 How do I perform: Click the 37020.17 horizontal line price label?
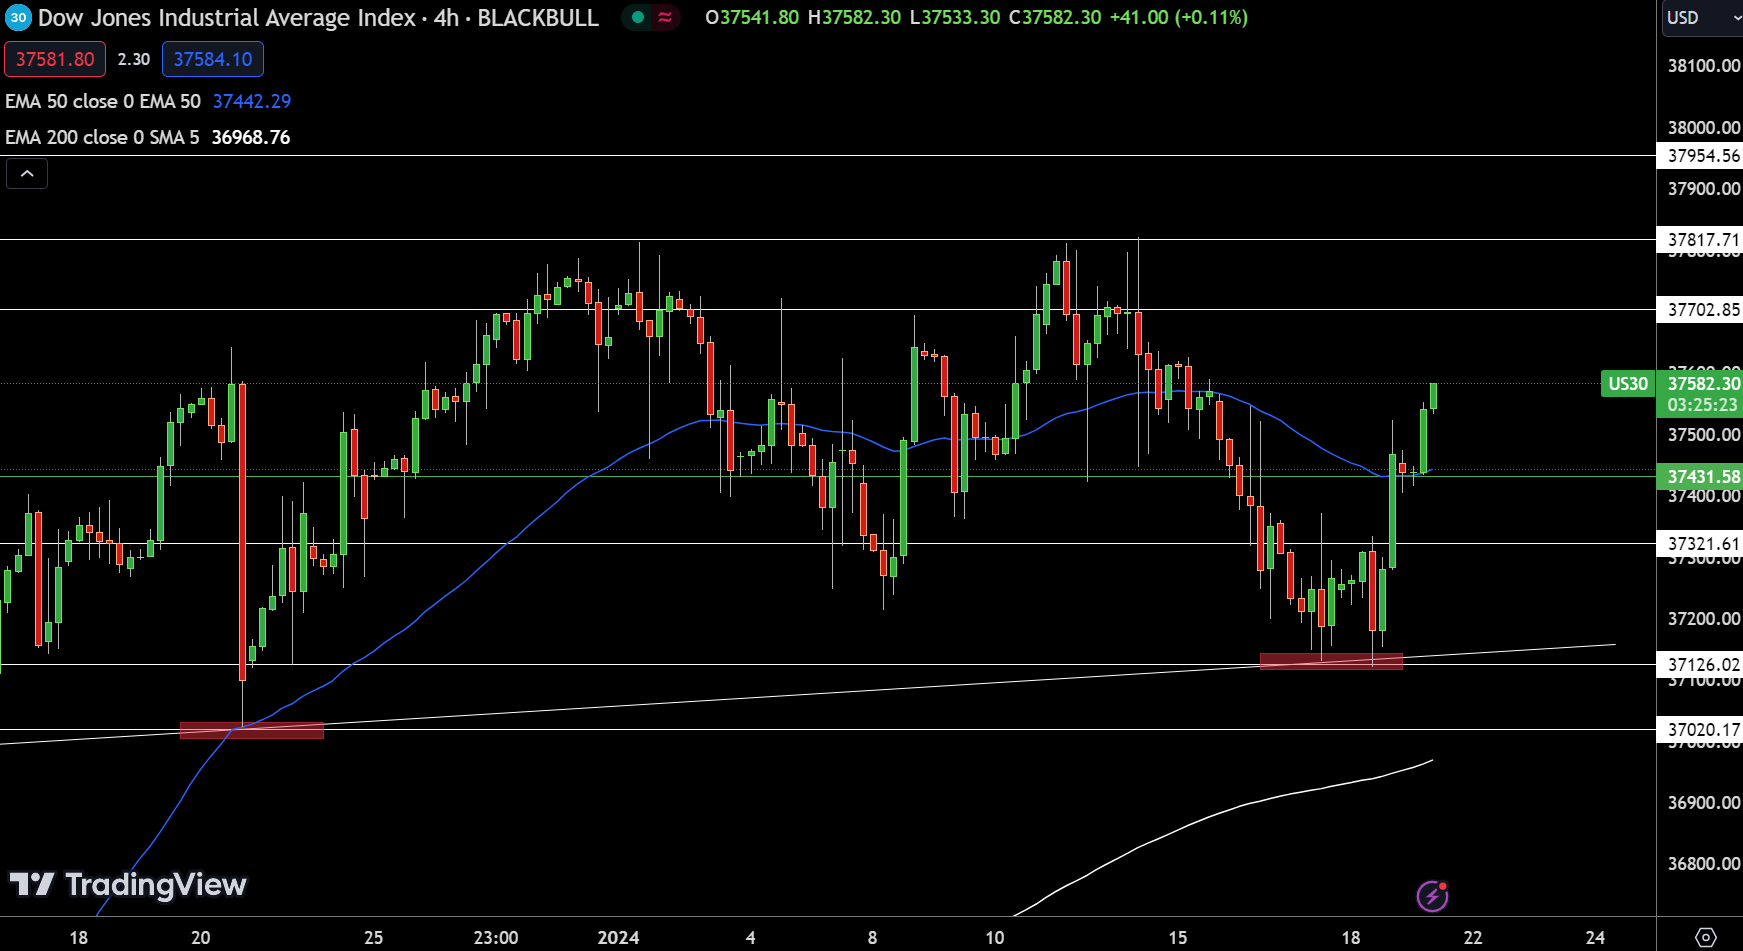[1701, 730]
